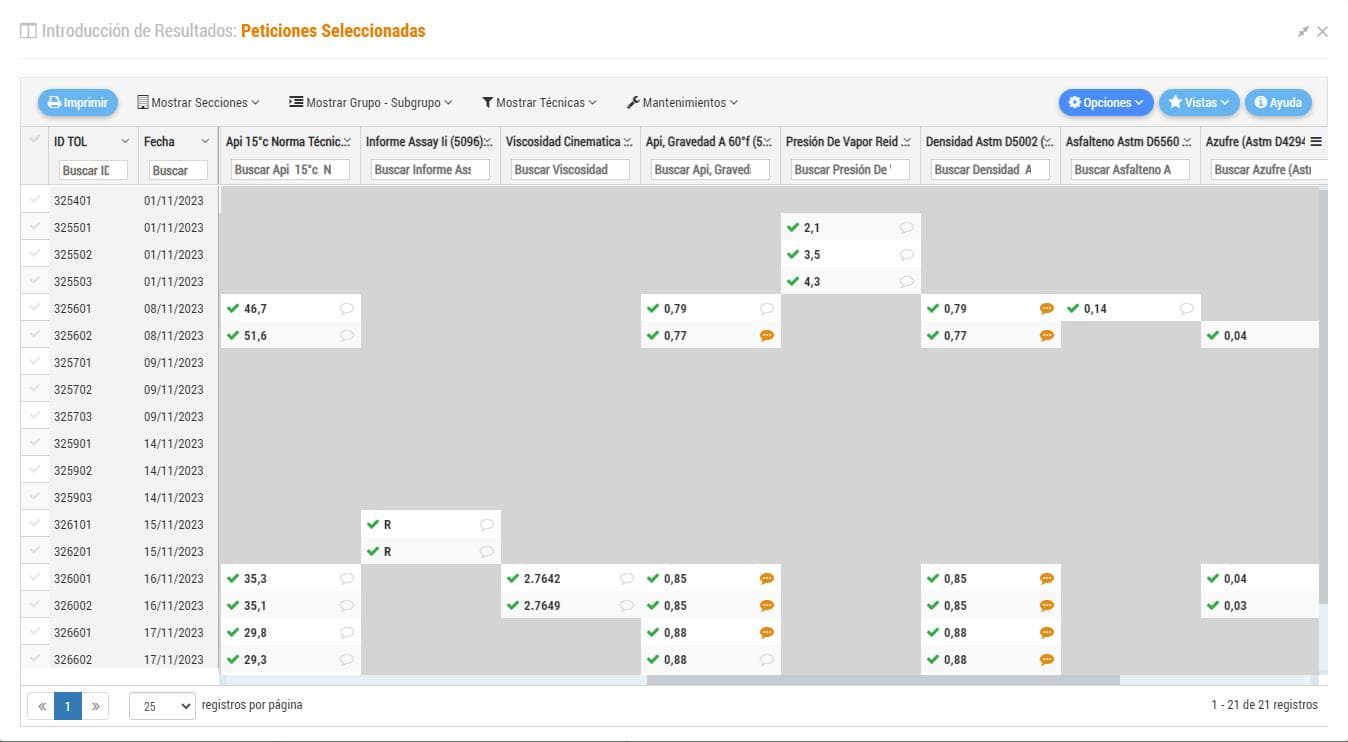The image size is (1348, 742).
Task: Click comment bubble for 326101 Informe Assay R
Action: click(486, 525)
